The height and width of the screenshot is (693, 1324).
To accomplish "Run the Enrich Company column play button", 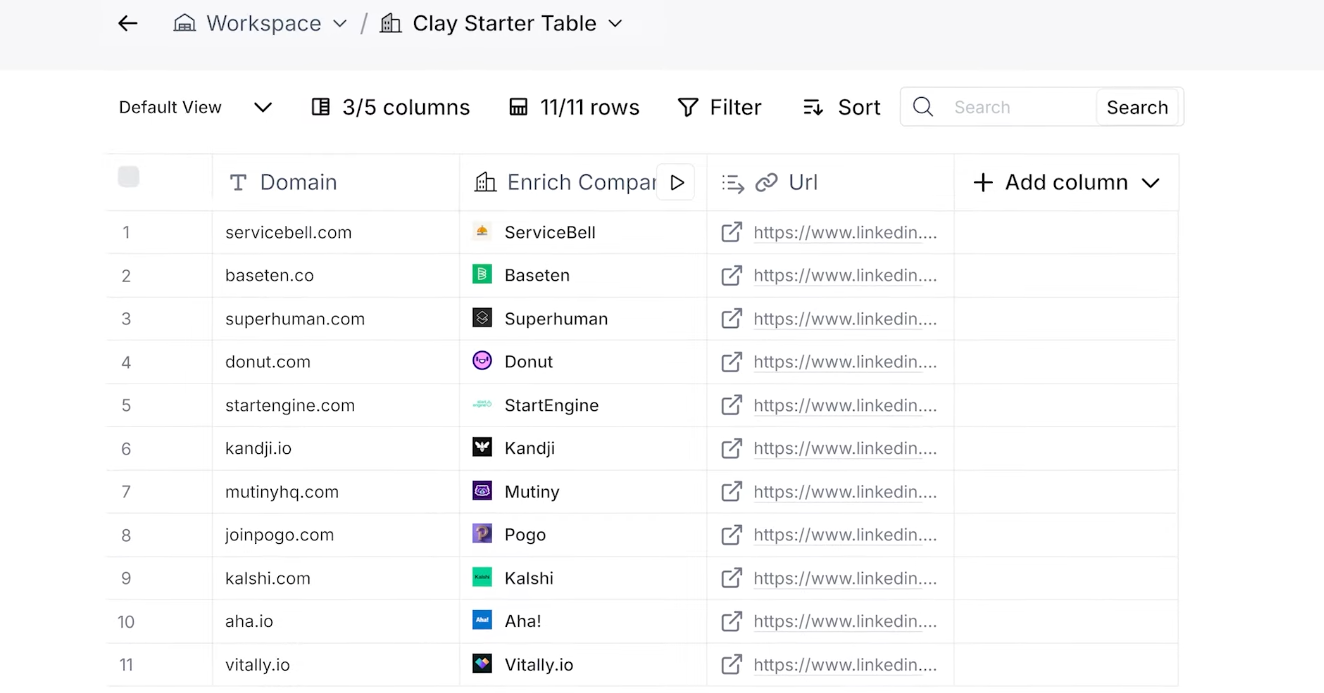I will tap(676, 182).
